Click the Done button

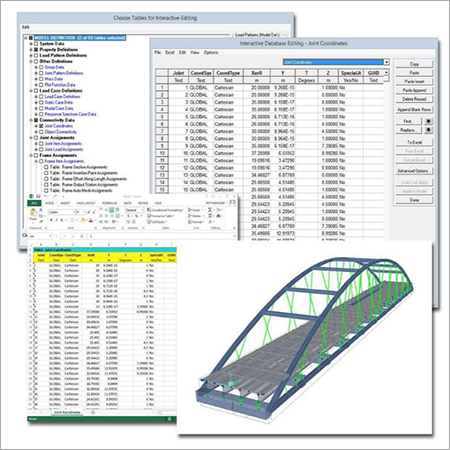click(414, 200)
